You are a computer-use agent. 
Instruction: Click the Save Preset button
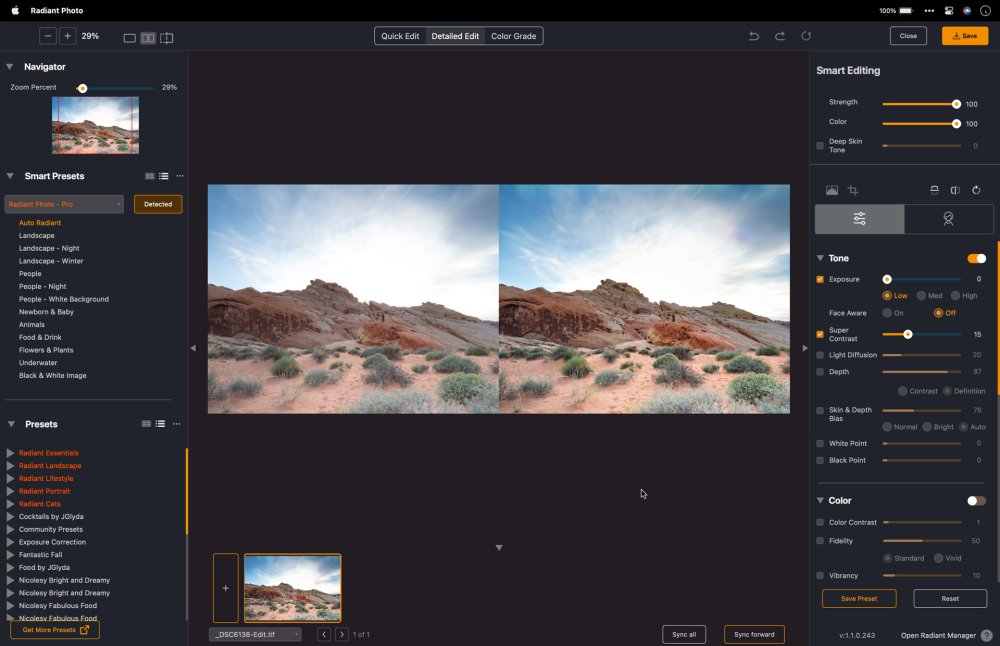859,599
